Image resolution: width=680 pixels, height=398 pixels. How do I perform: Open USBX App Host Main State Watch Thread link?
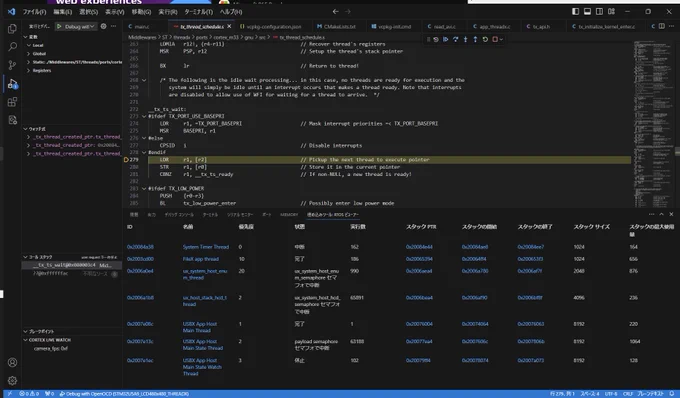202,367
